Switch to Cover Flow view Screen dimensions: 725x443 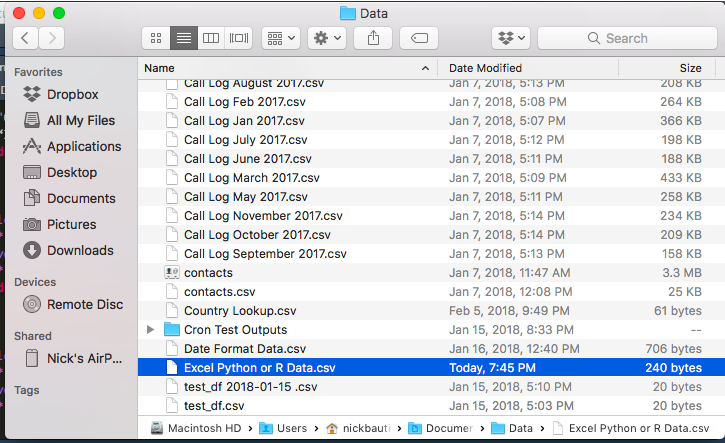[x=238, y=38]
